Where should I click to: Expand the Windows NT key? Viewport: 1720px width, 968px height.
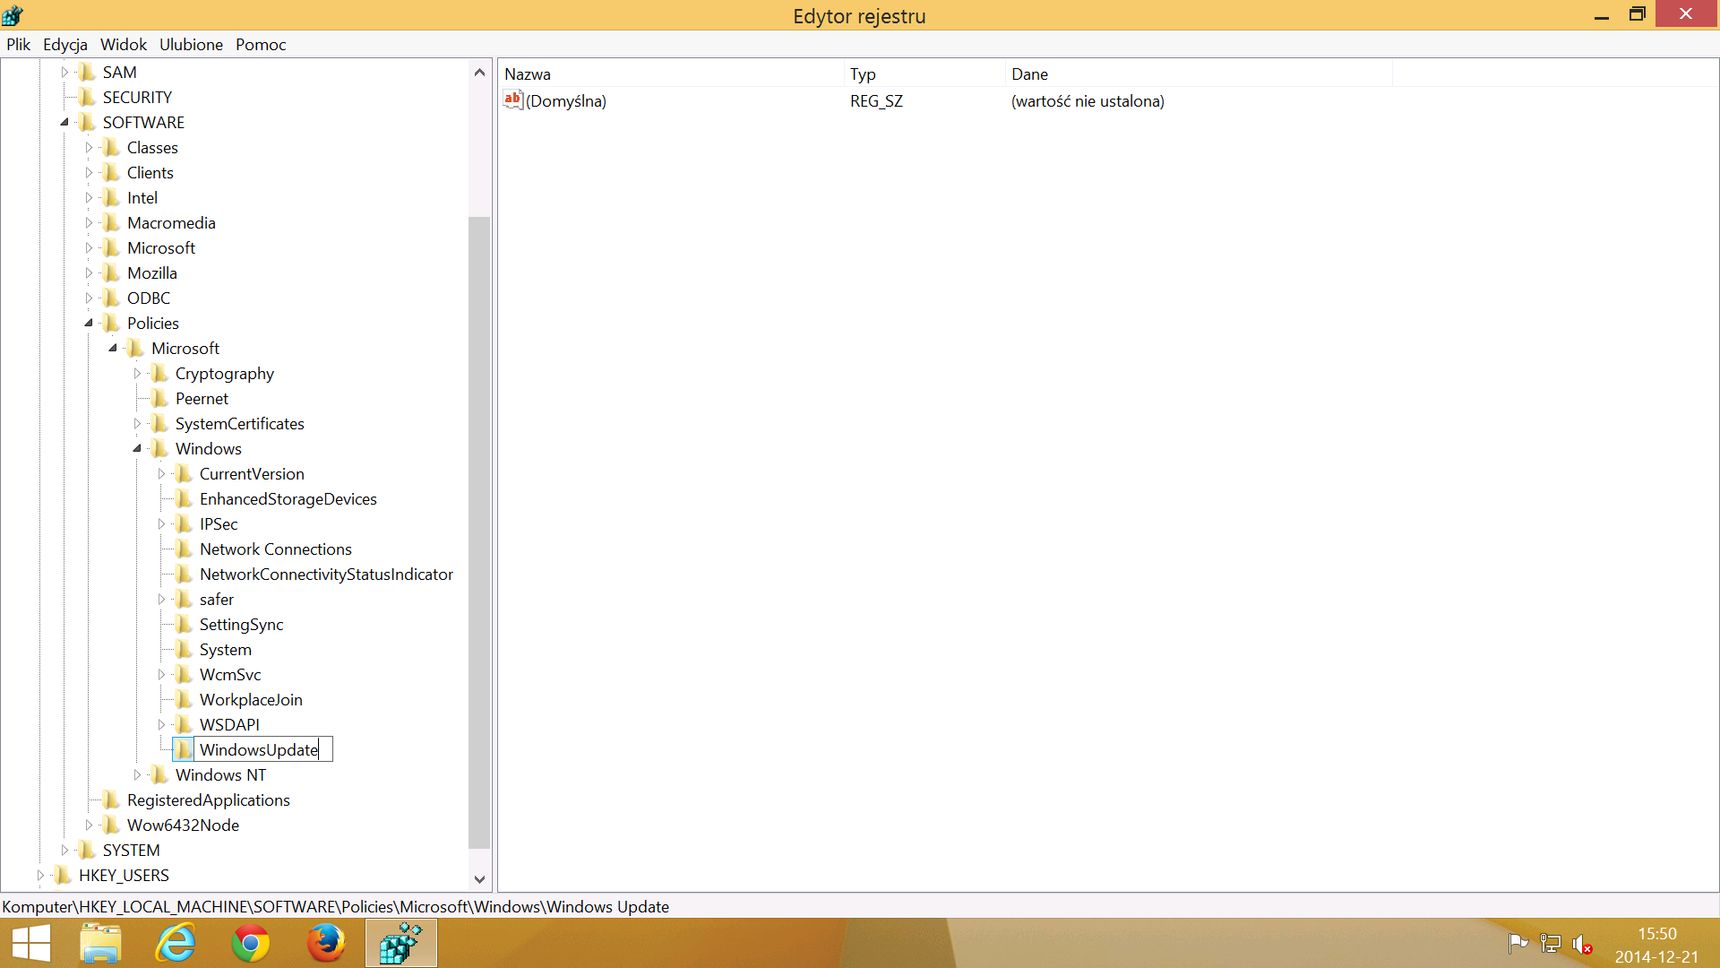tap(137, 774)
